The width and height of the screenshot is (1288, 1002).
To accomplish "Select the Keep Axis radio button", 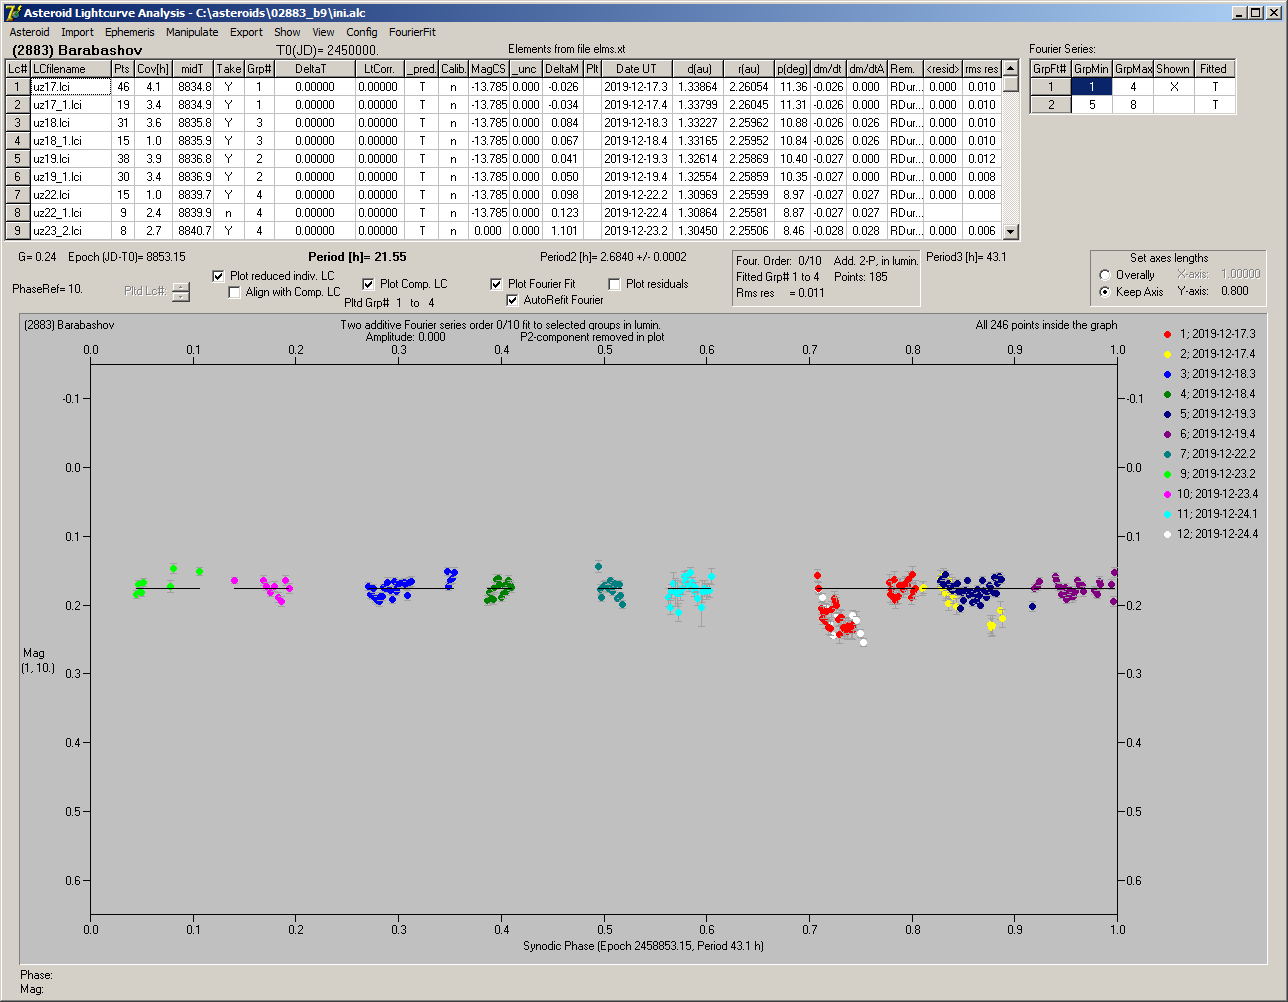I will pos(1104,292).
